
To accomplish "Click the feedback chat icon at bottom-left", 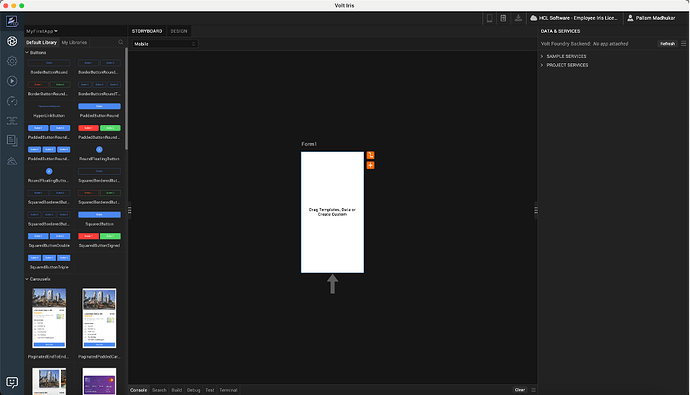I will [12, 382].
